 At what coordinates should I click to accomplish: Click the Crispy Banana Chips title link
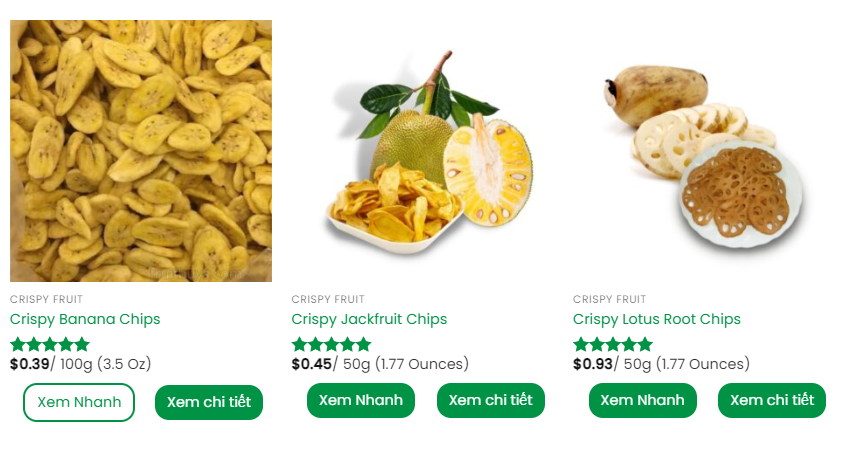click(x=85, y=319)
